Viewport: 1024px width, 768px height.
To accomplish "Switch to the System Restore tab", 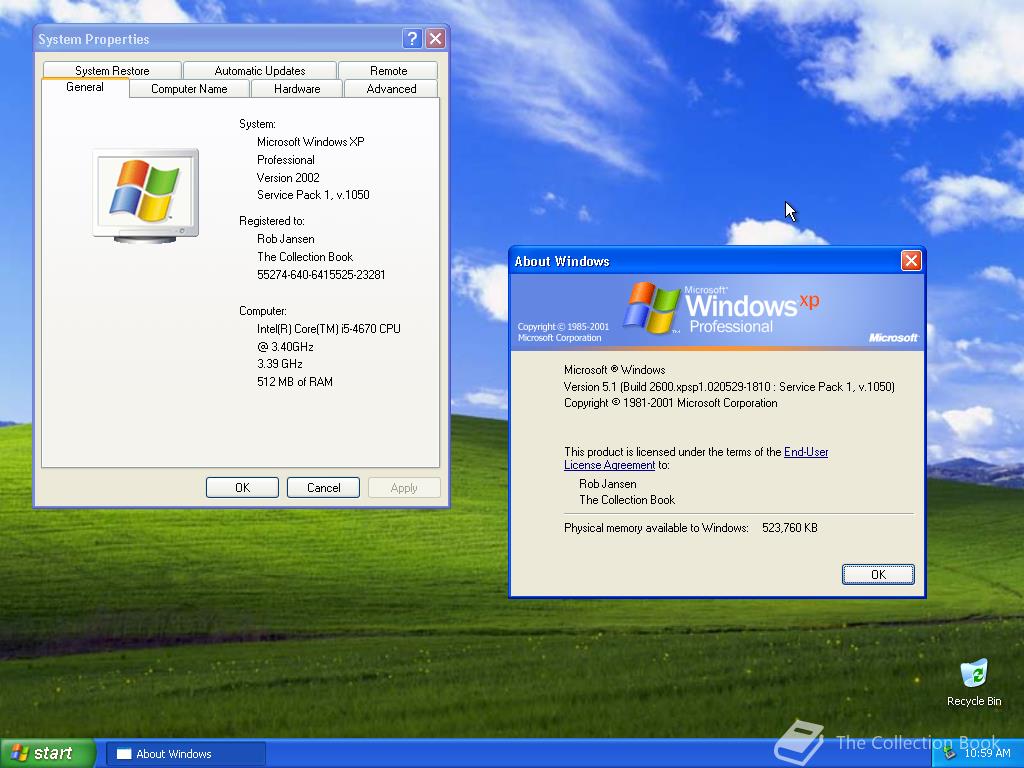I will 112,71.
